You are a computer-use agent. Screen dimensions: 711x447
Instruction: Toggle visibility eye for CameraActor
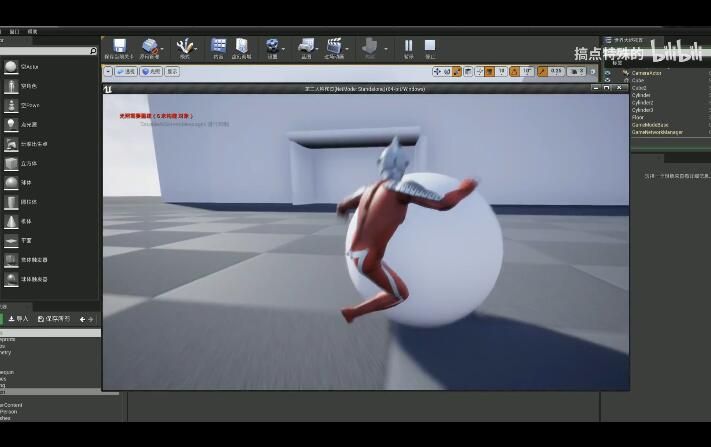[608, 73]
